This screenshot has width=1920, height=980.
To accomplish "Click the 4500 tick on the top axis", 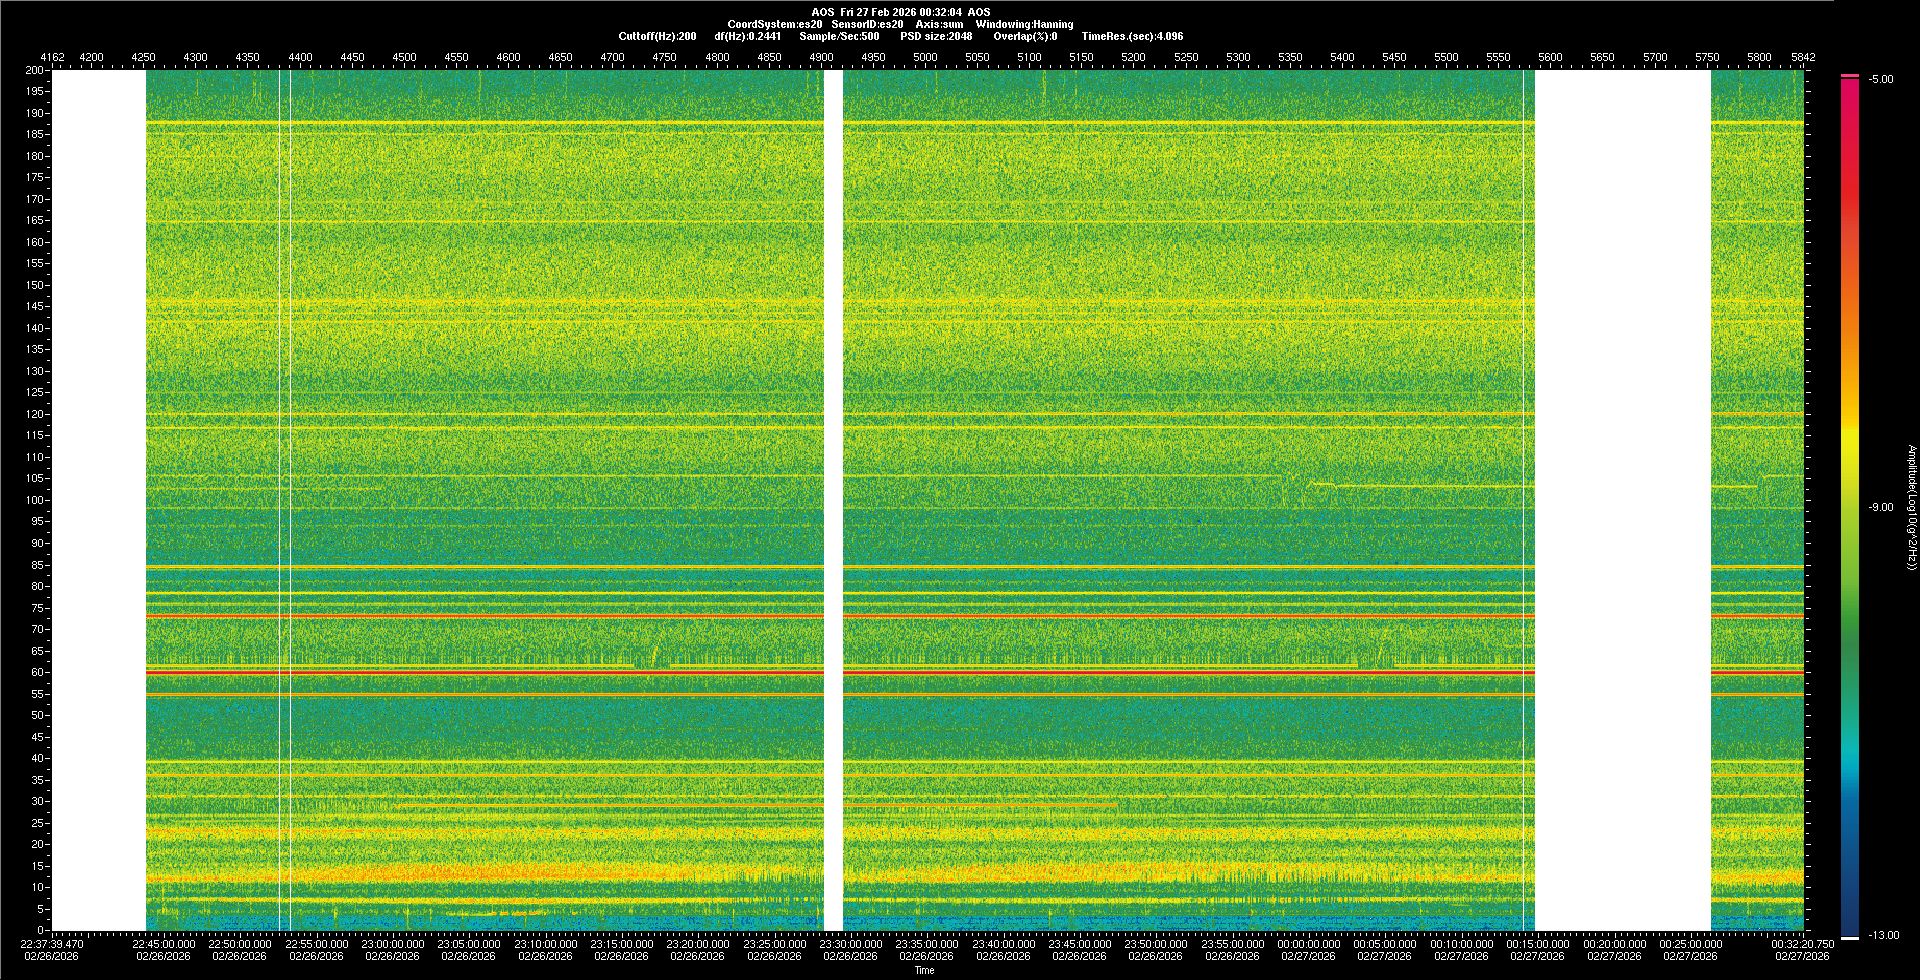I will click(x=404, y=58).
